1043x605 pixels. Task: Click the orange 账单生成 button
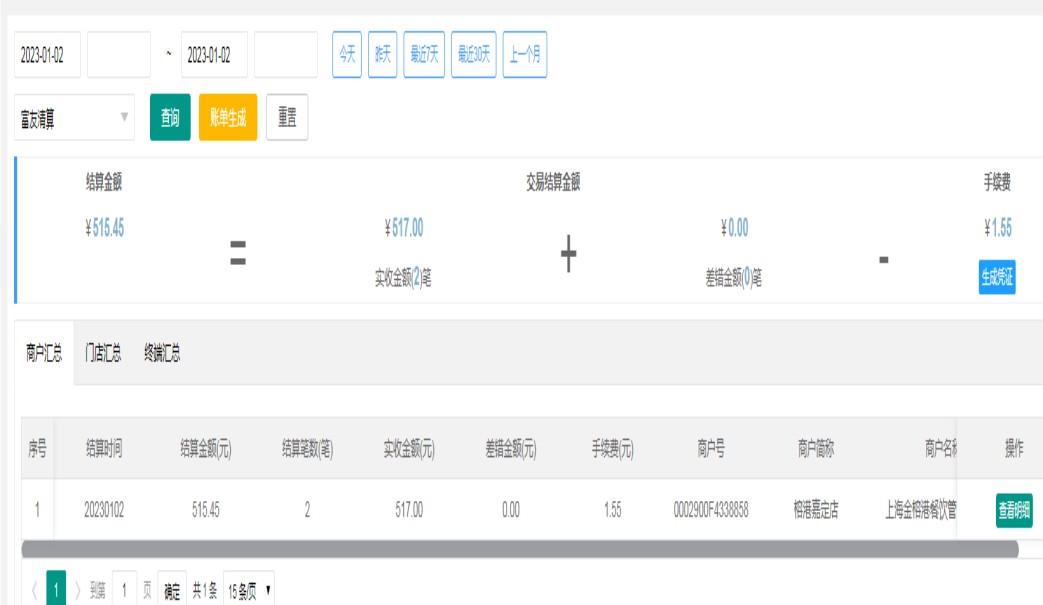tap(228, 118)
